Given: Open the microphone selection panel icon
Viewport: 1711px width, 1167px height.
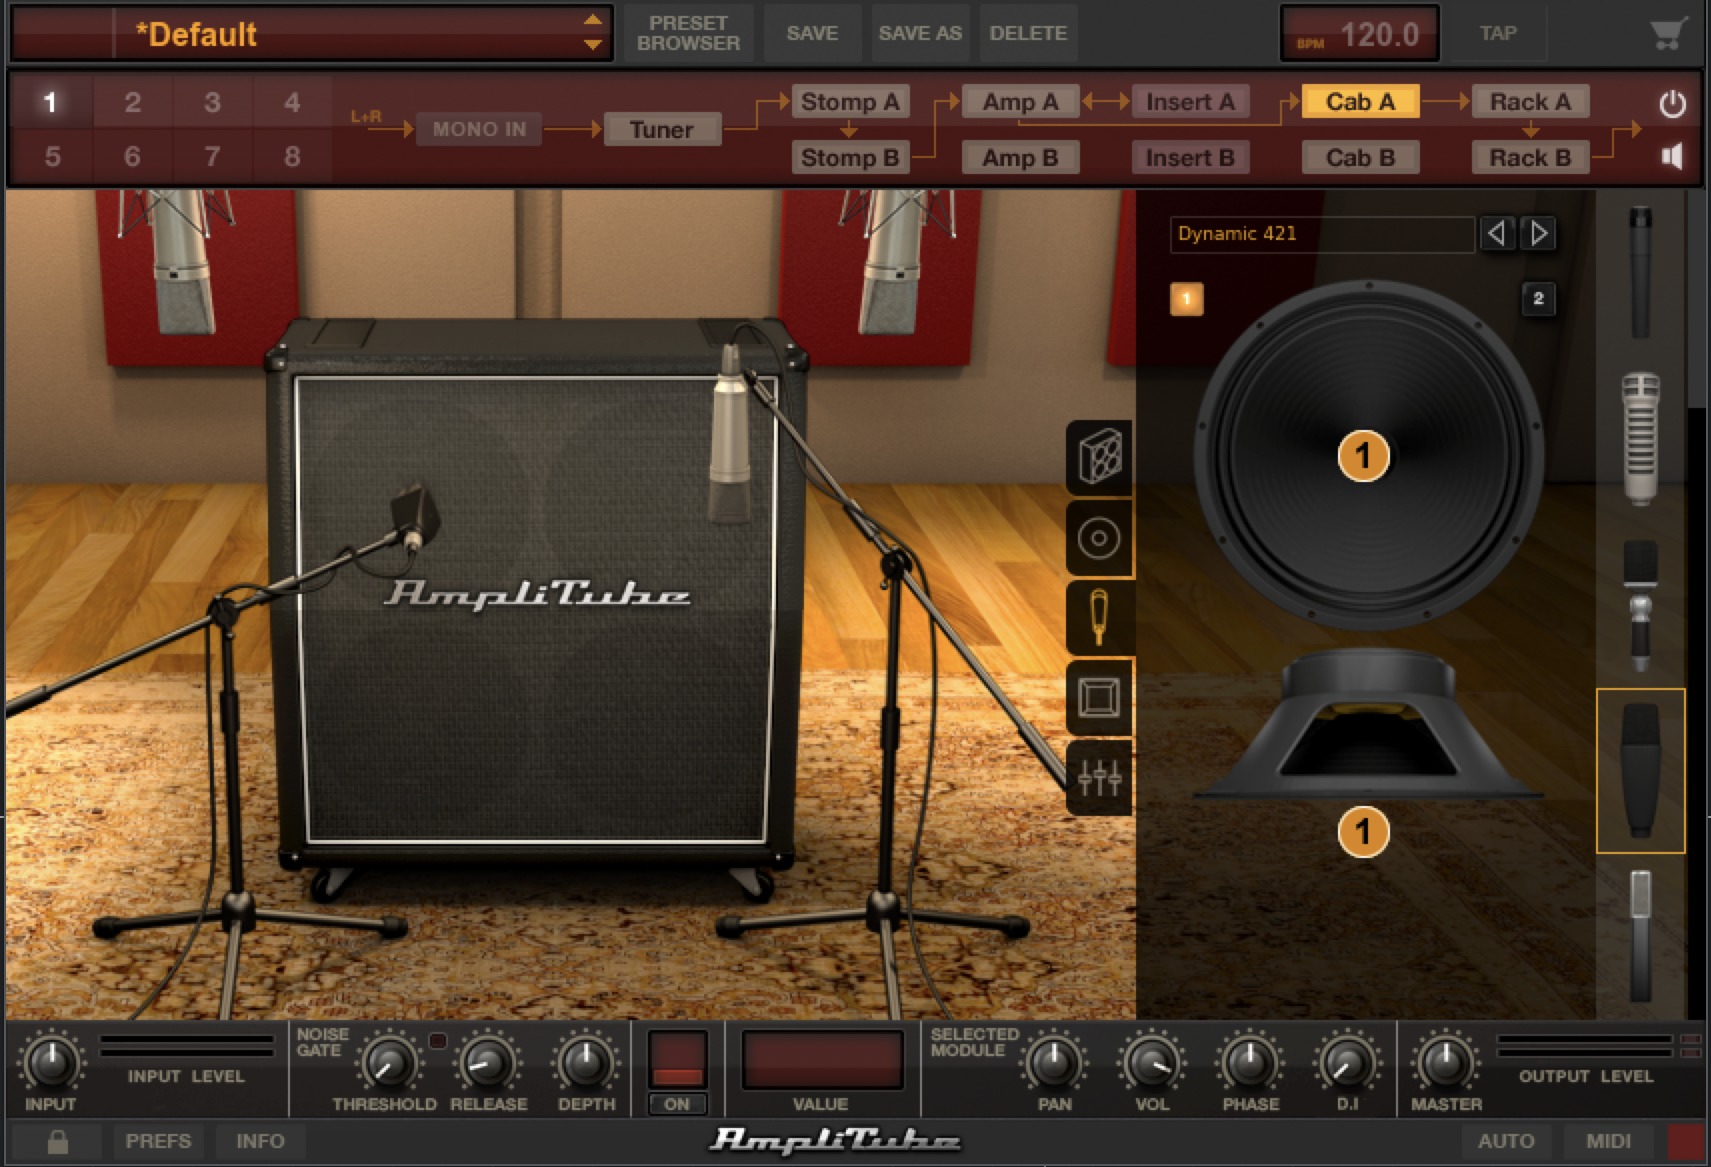Looking at the screenshot, I should pos(1099,617).
